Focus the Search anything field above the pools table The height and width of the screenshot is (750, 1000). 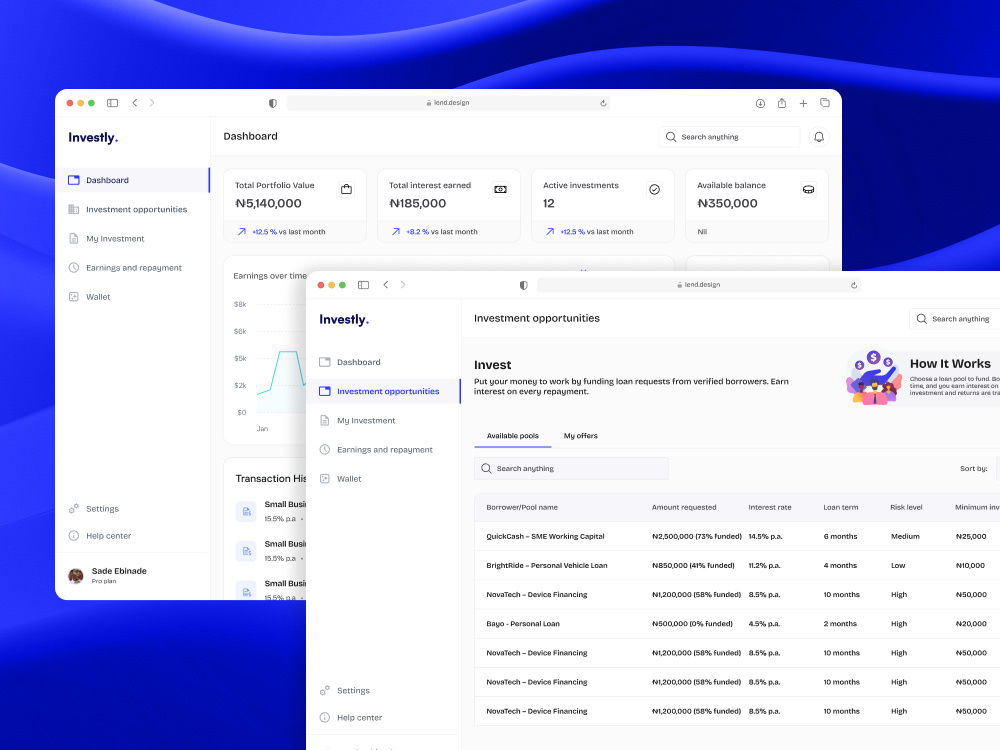point(571,469)
